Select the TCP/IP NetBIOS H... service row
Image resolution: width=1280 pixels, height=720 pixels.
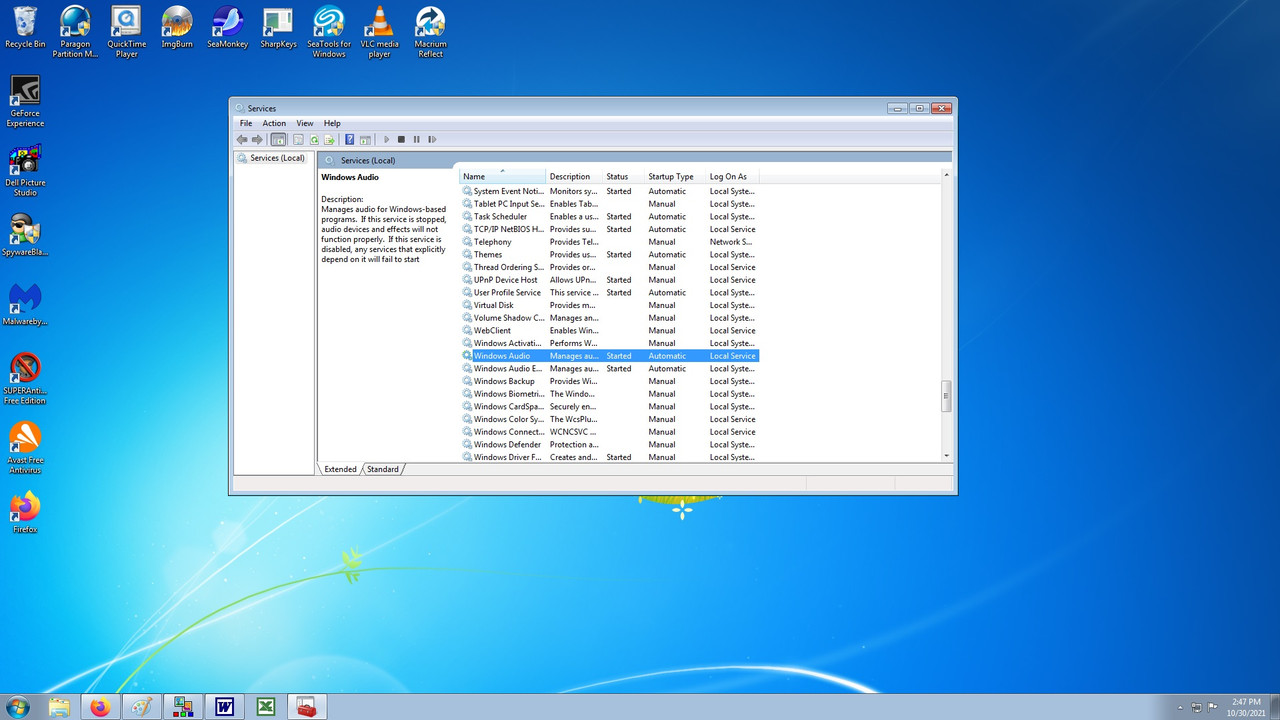coord(610,229)
